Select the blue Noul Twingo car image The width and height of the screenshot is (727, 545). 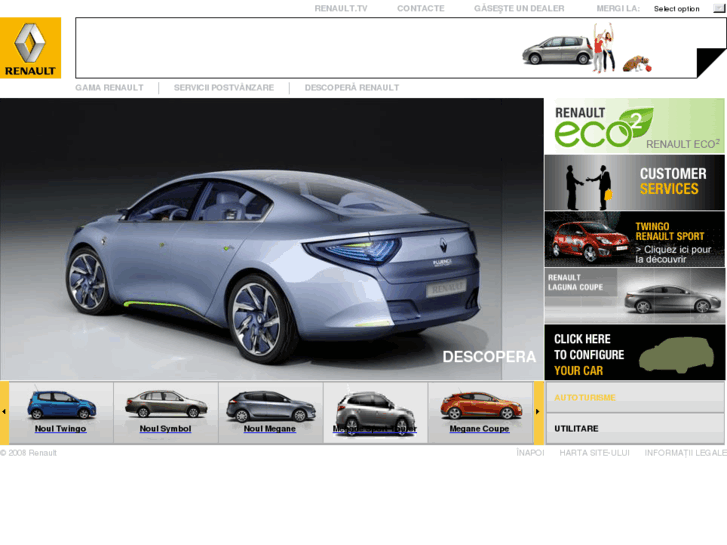pyautogui.click(x=62, y=405)
